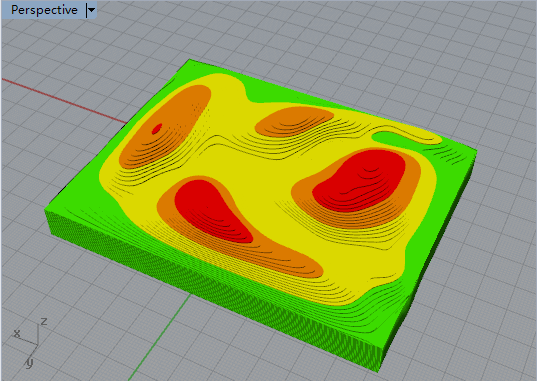The image size is (537, 381).
Task: Open the dropdown arrow beside Perspective
Action: point(91,10)
